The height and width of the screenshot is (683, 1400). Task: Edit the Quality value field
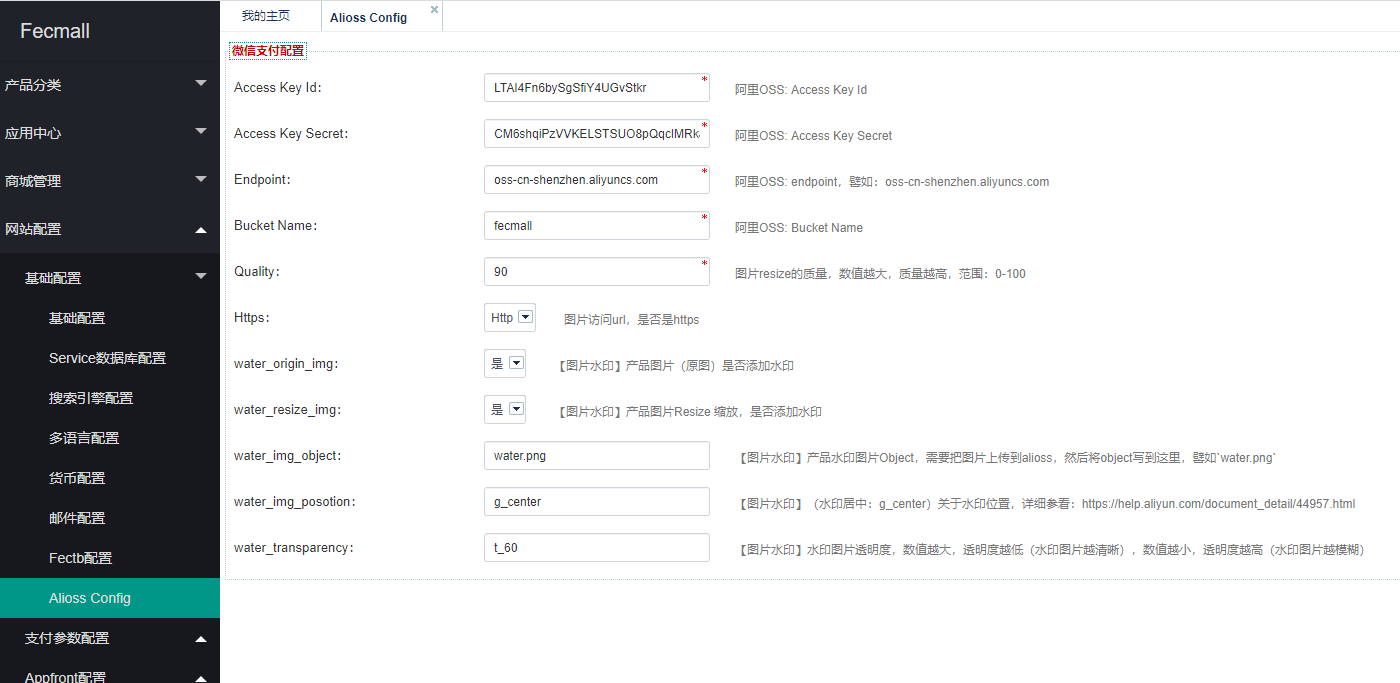pyautogui.click(x=597, y=271)
